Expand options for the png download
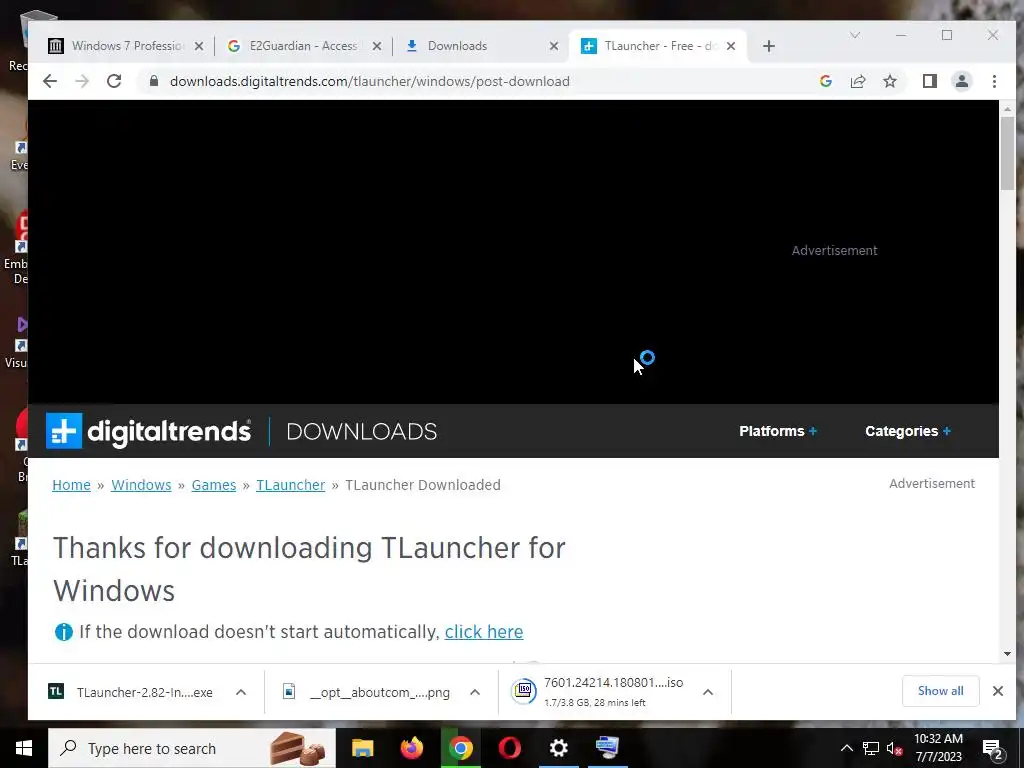The image size is (1024, 768). click(x=475, y=692)
